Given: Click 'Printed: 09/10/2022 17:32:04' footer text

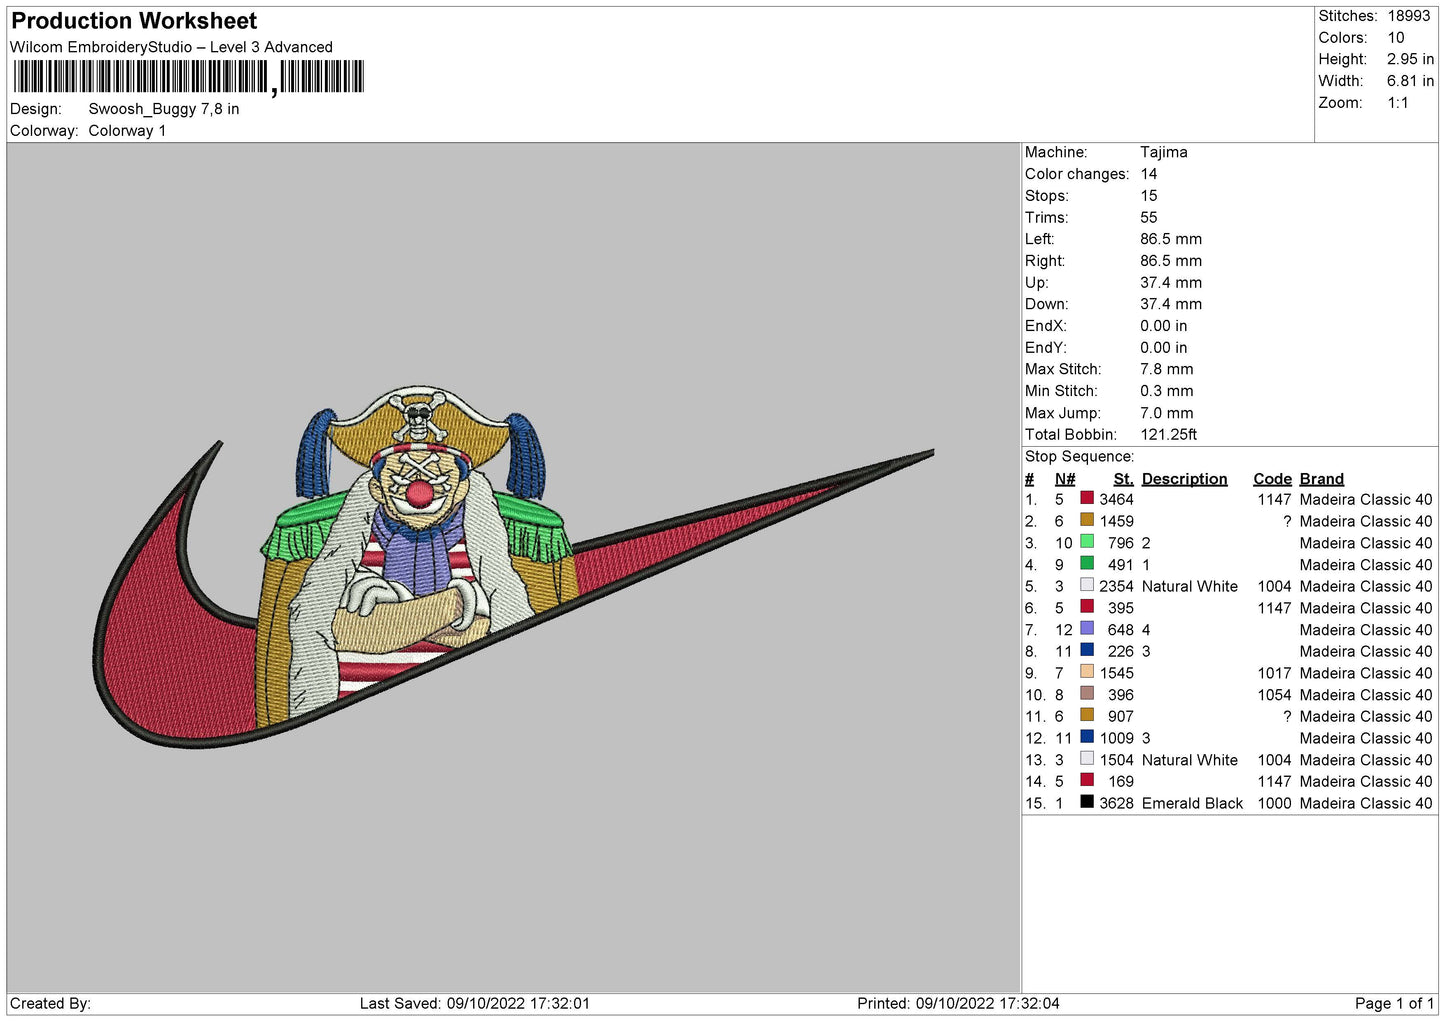Looking at the screenshot, I should pyautogui.click(x=958, y=1003).
